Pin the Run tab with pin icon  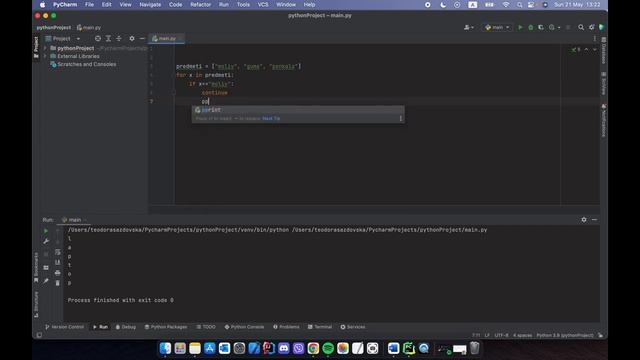tap(46, 280)
